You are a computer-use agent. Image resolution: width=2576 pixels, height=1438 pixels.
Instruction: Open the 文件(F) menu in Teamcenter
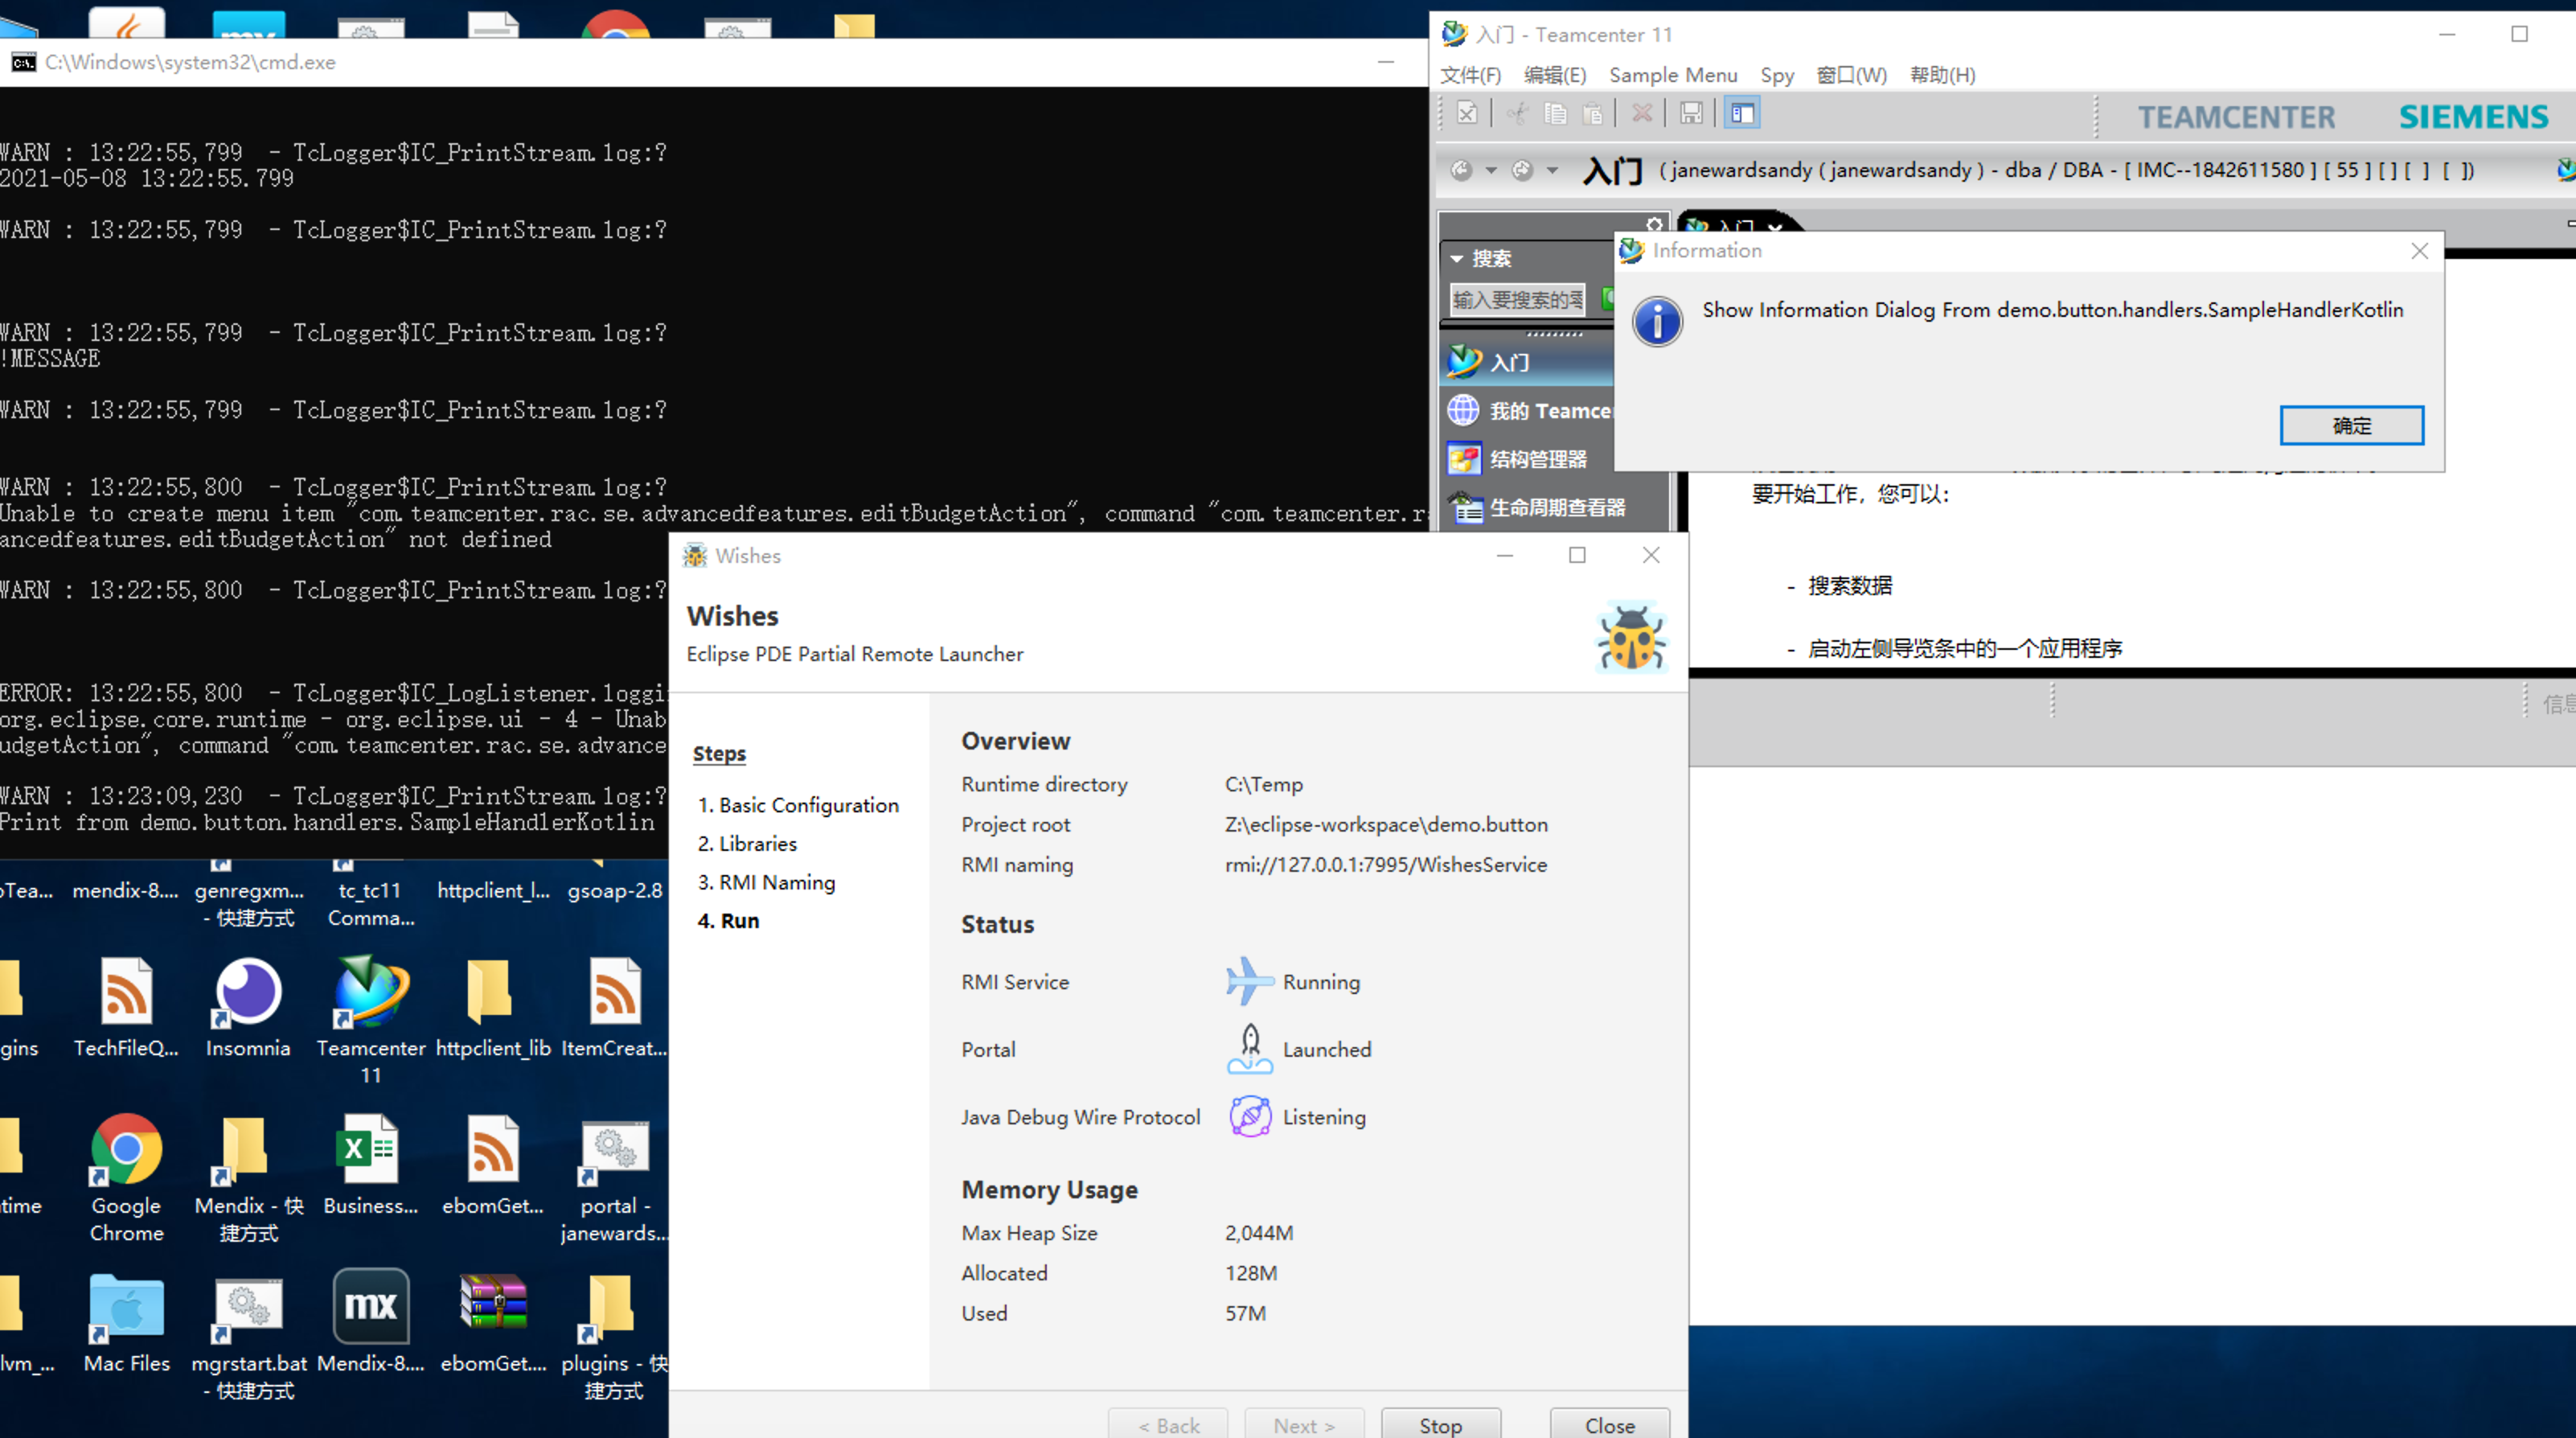[1470, 75]
